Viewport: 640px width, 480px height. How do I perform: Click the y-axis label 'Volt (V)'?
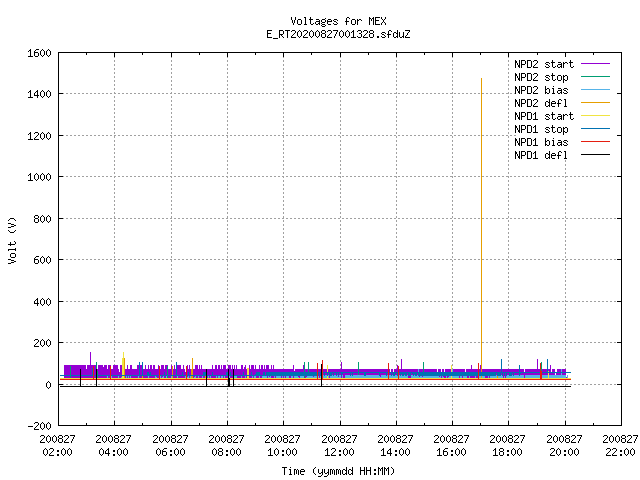12,240
